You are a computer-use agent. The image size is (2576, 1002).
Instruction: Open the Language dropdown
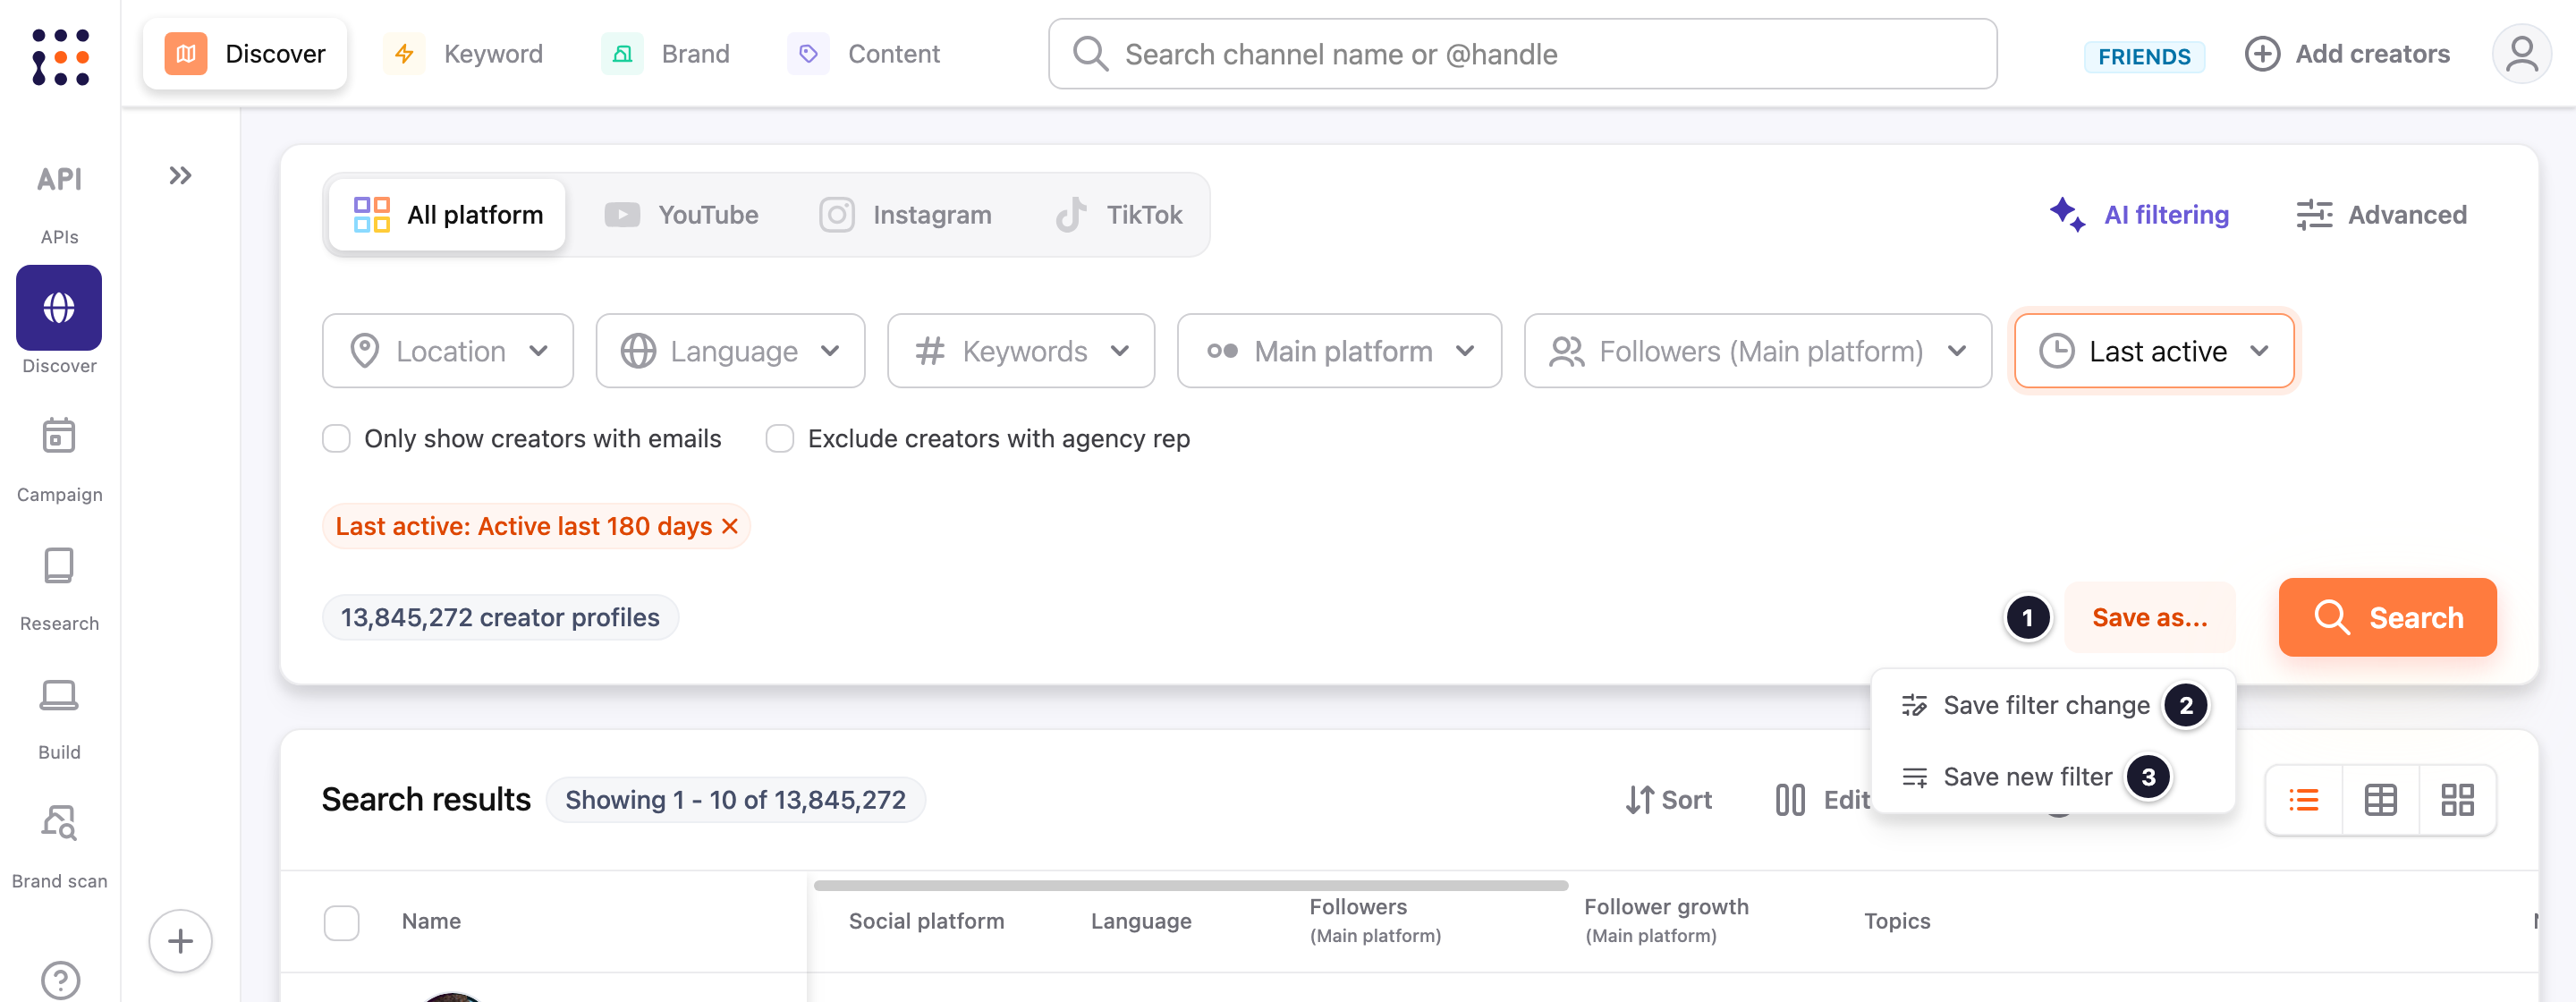pos(730,351)
